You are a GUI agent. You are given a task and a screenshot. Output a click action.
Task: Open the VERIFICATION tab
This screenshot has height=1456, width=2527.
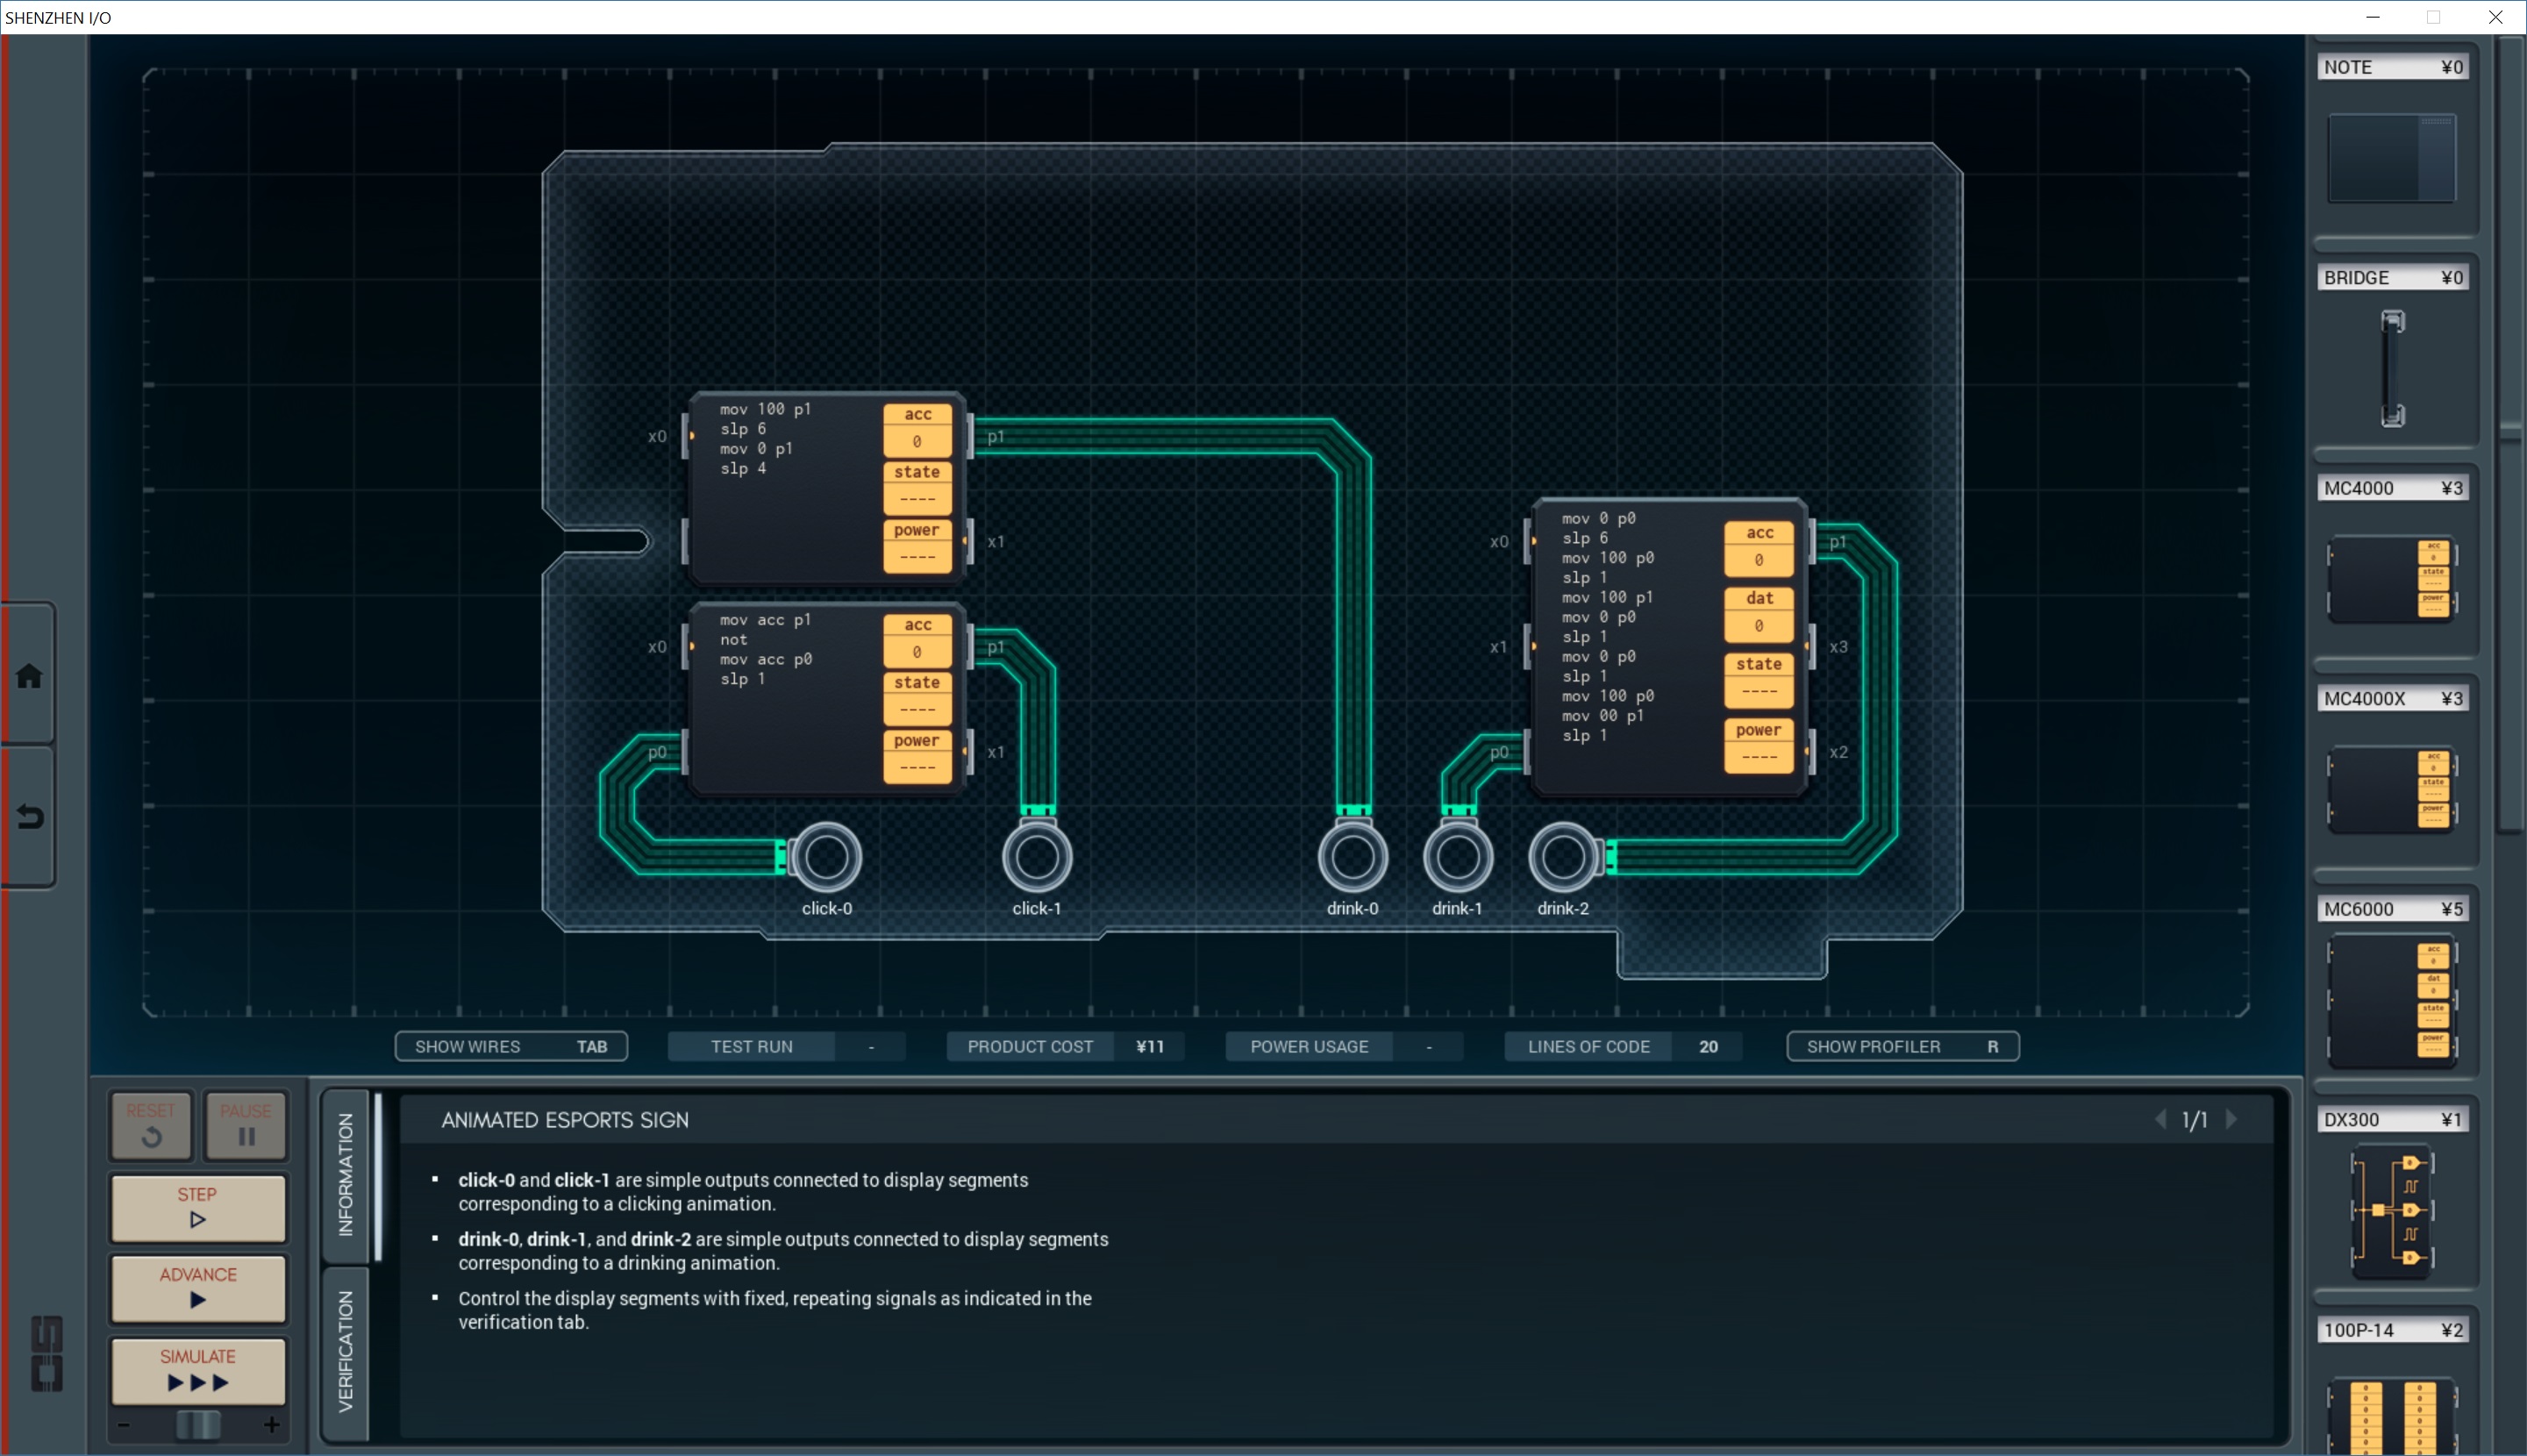pos(346,1351)
